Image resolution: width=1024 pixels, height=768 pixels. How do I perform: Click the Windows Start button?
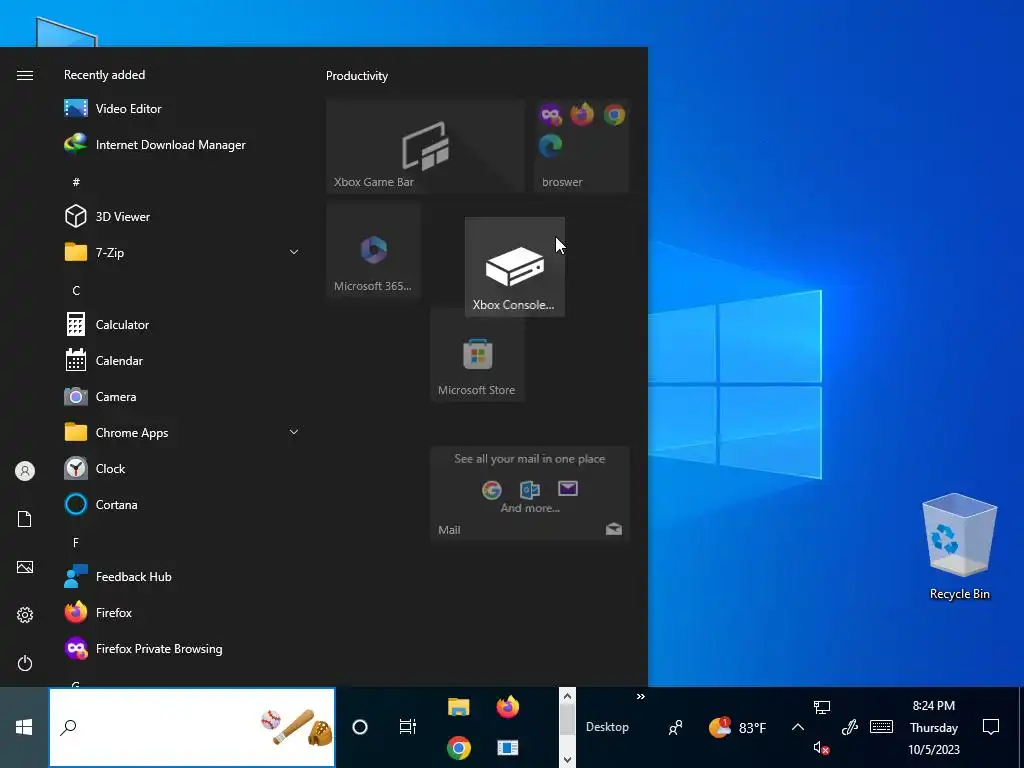click(x=24, y=727)
